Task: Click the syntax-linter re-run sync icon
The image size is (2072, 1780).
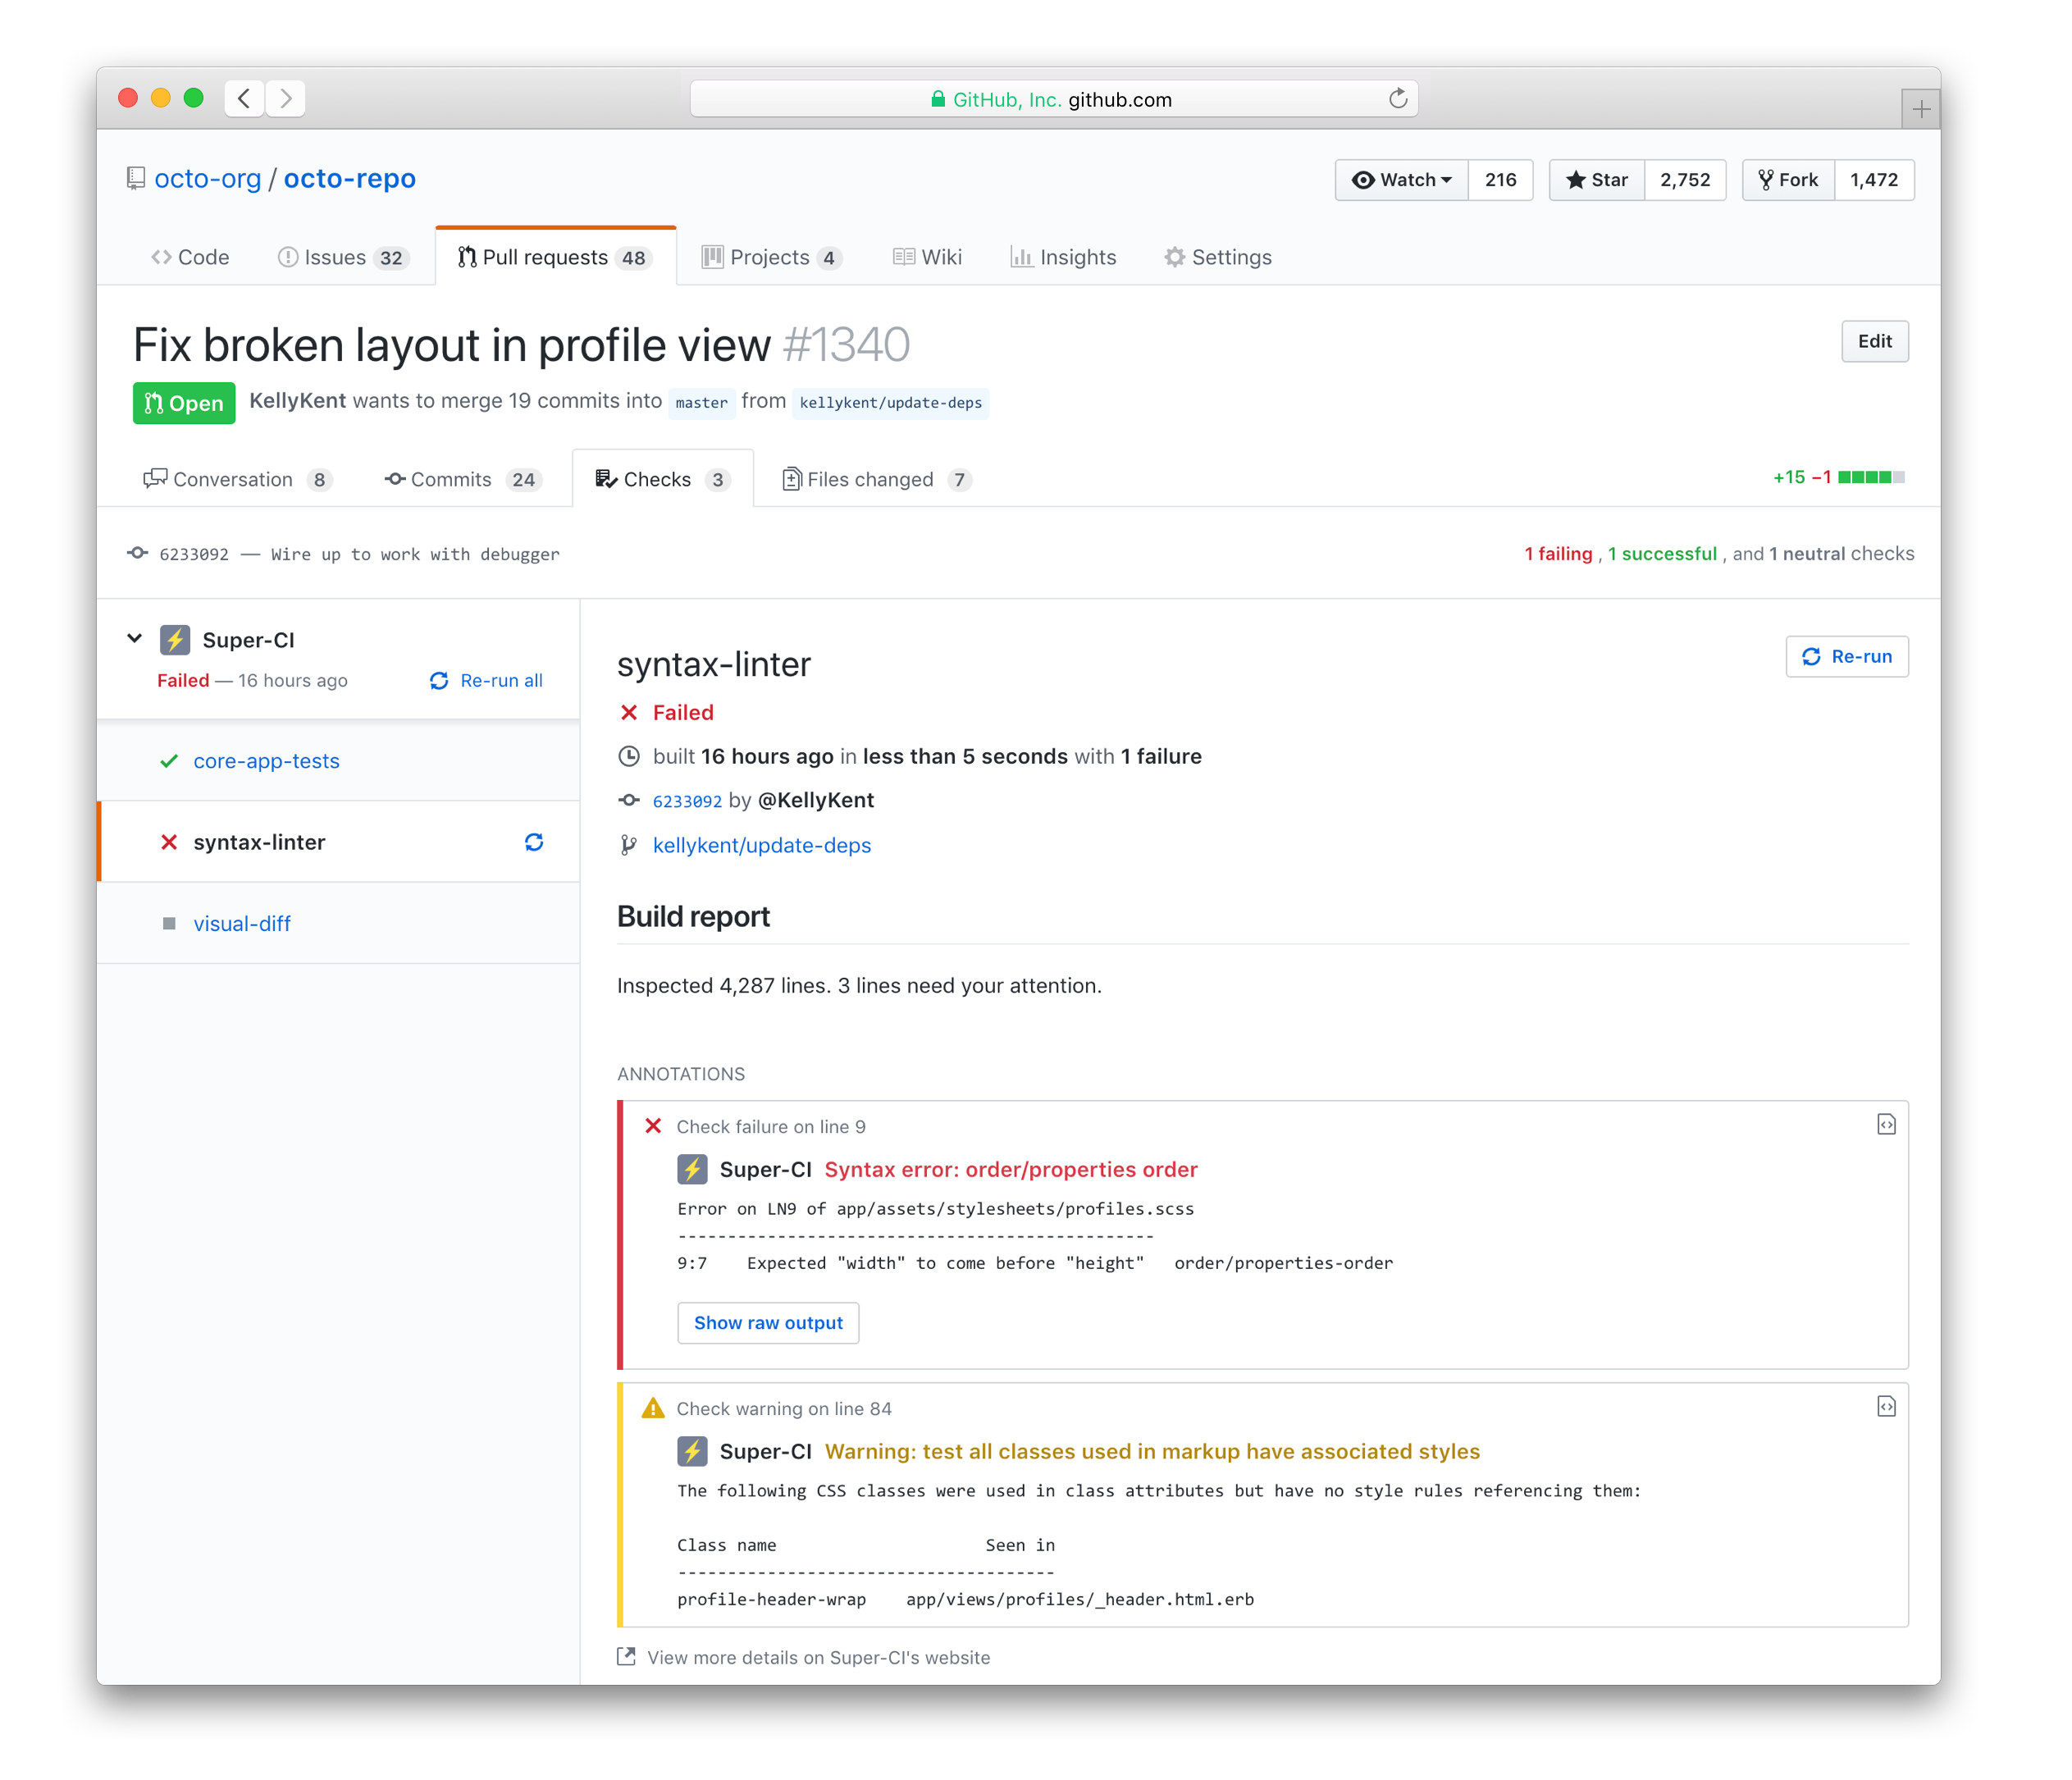Action: click(x=534, y=842)
